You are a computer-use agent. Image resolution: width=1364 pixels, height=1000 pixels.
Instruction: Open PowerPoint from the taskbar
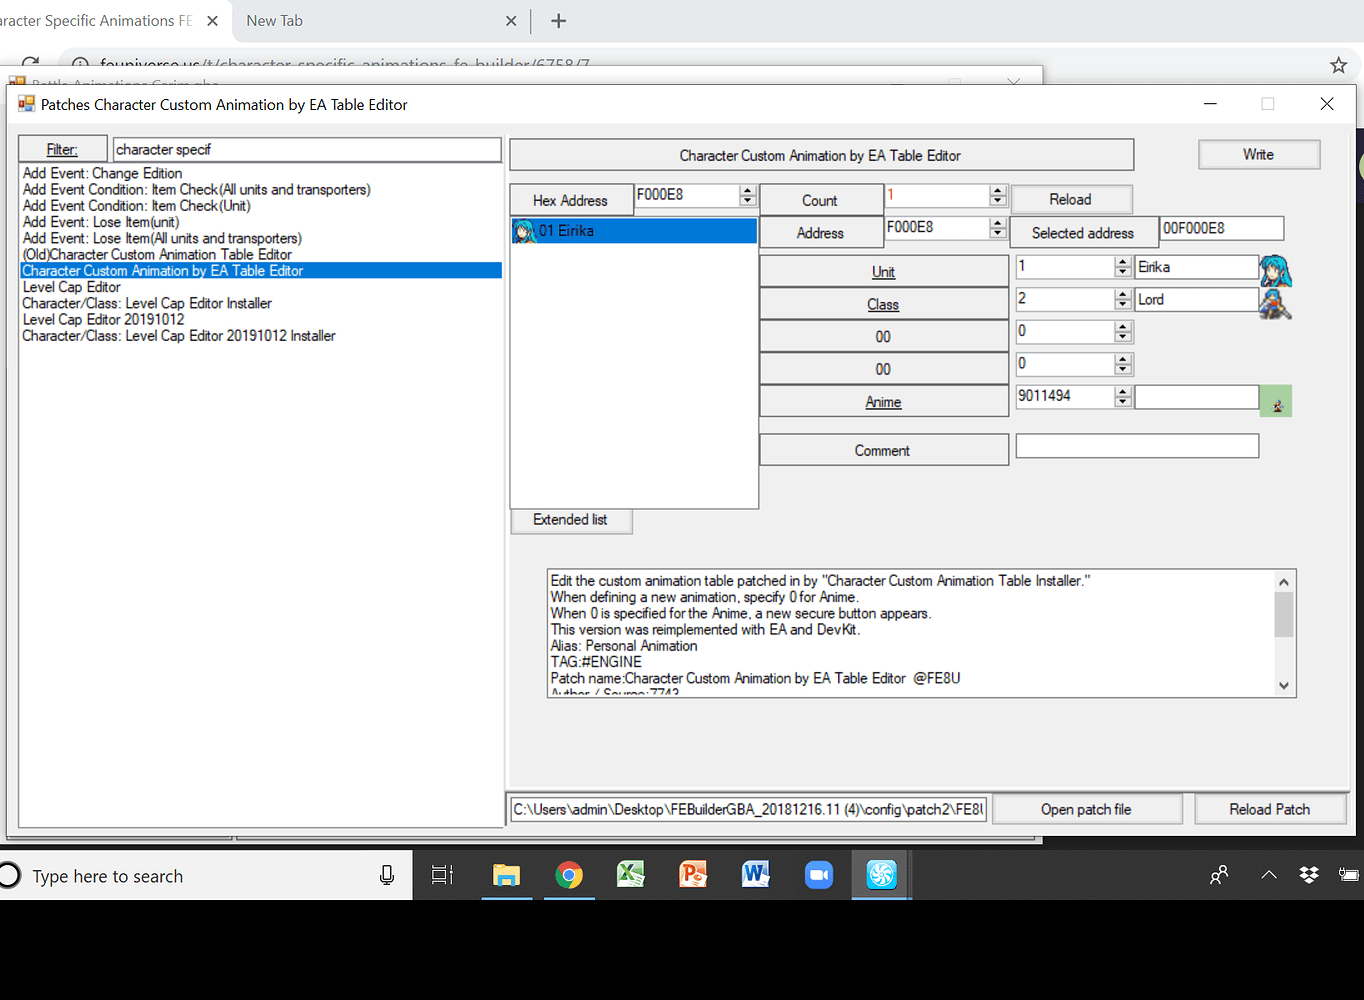point(693,876)
